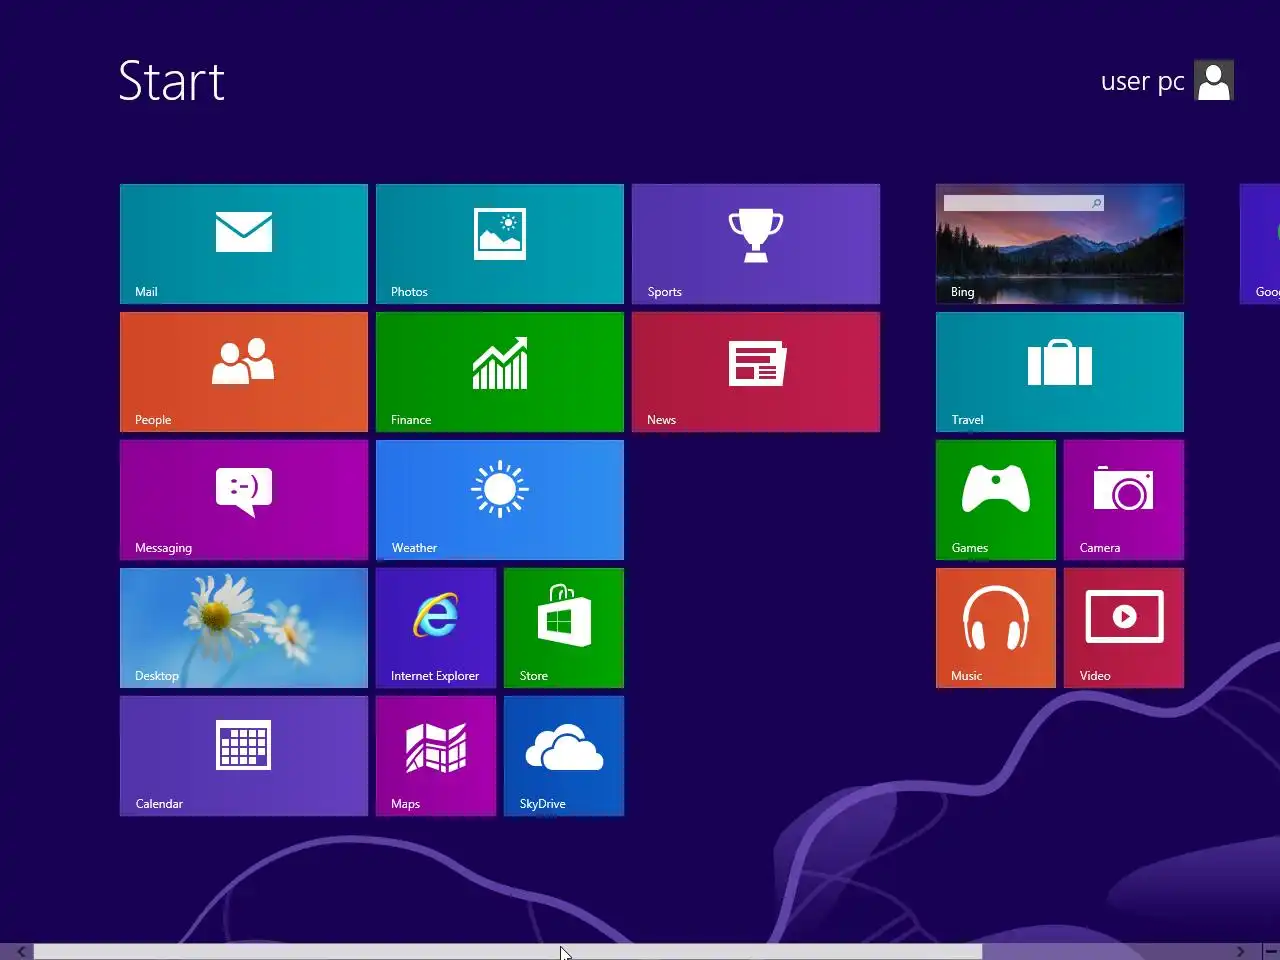Open the Calendar tile
Image resolution: width=1280 pixels, height=960 pixels.
(244, 756)
